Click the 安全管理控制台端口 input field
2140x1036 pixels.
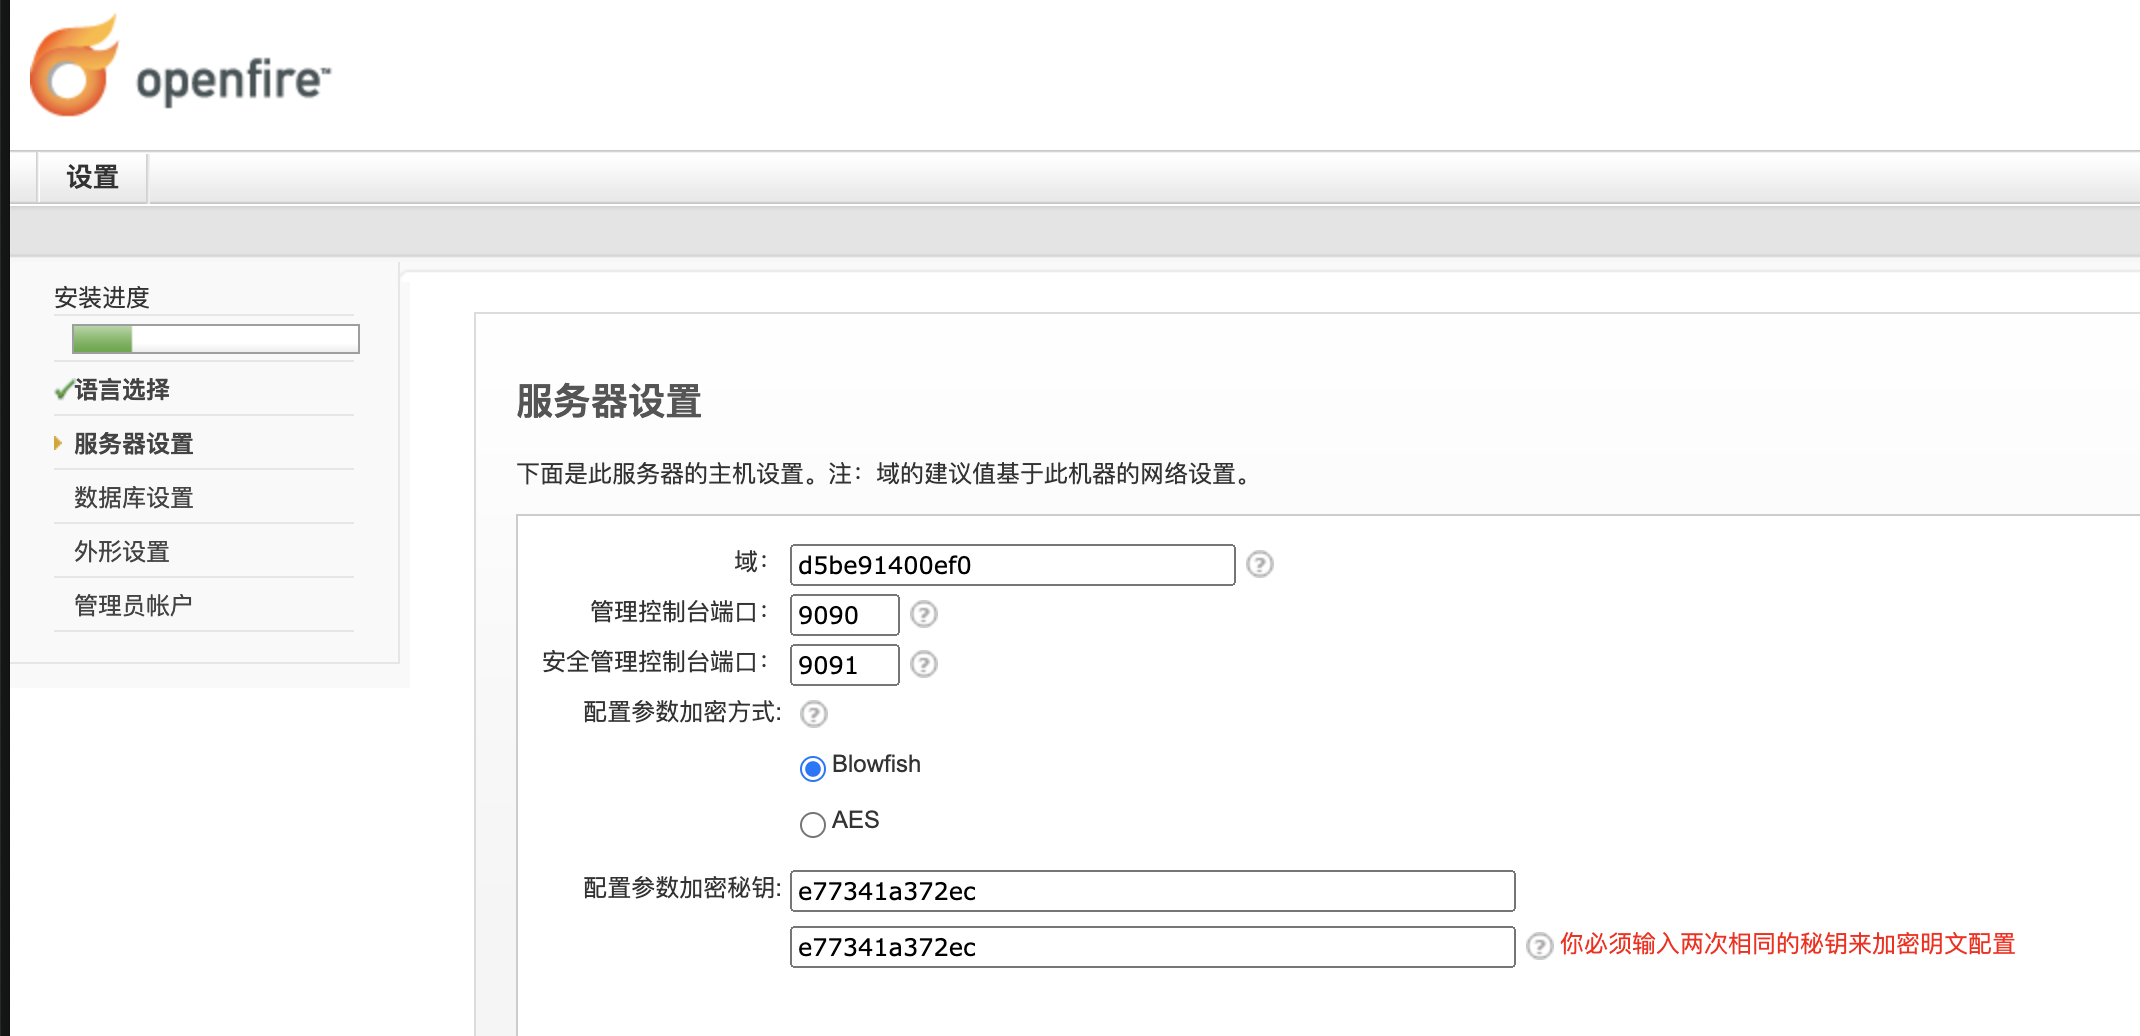click(x=844, y=665)
